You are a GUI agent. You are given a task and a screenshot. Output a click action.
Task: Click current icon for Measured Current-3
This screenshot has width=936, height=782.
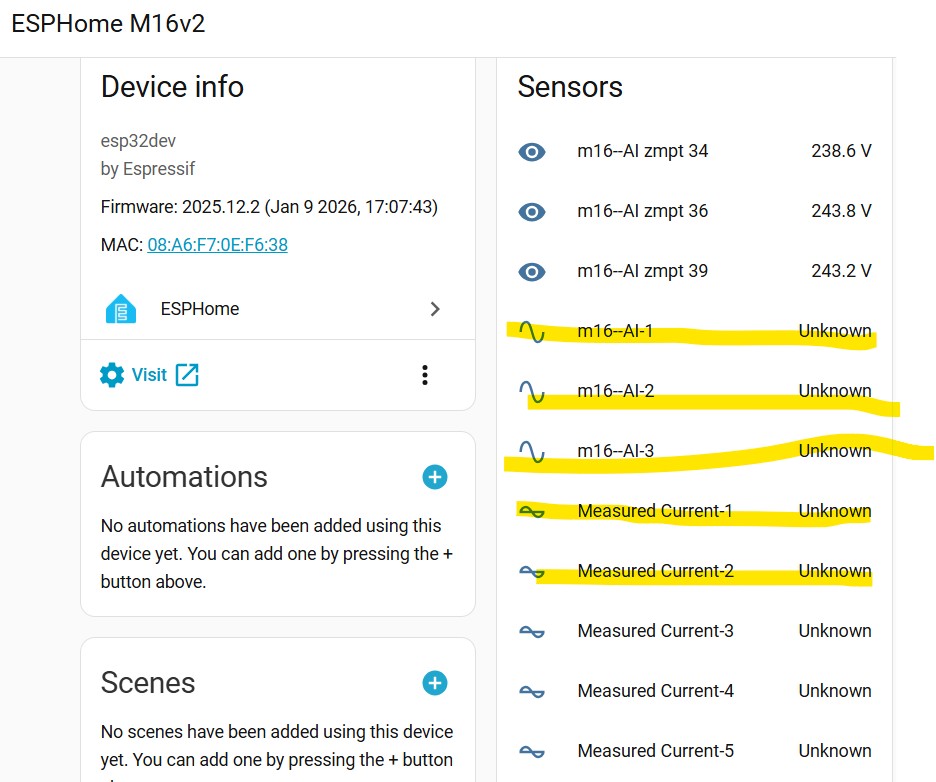pos(532,632)
